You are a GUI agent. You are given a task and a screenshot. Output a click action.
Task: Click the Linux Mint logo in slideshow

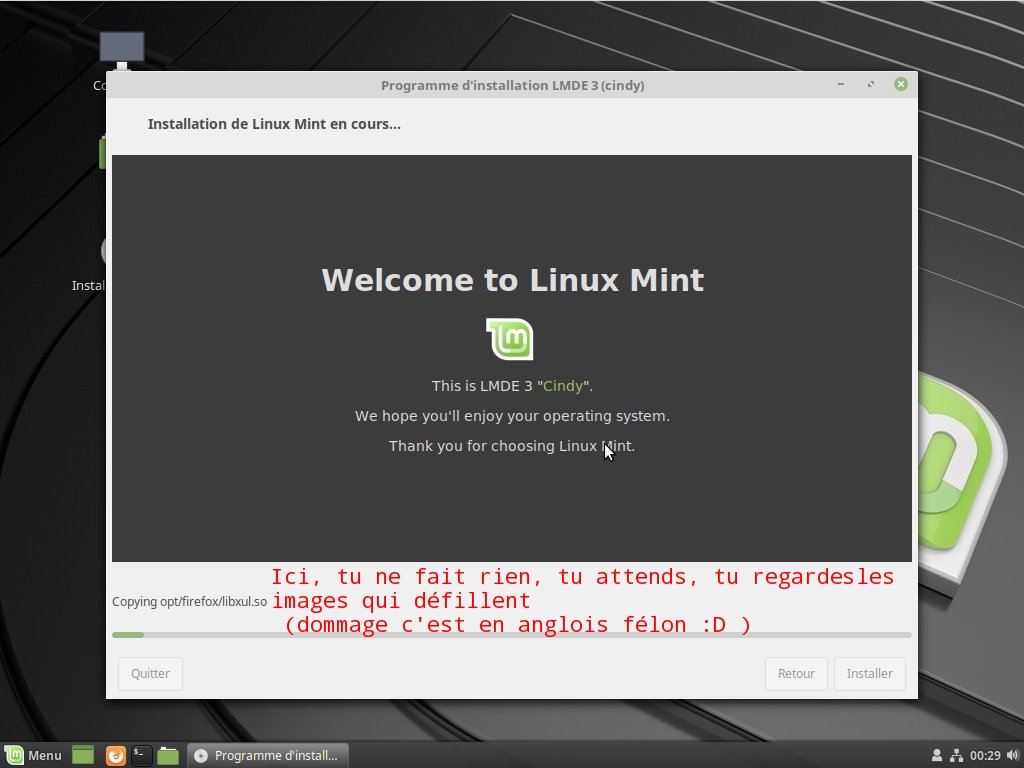point(510,339)
